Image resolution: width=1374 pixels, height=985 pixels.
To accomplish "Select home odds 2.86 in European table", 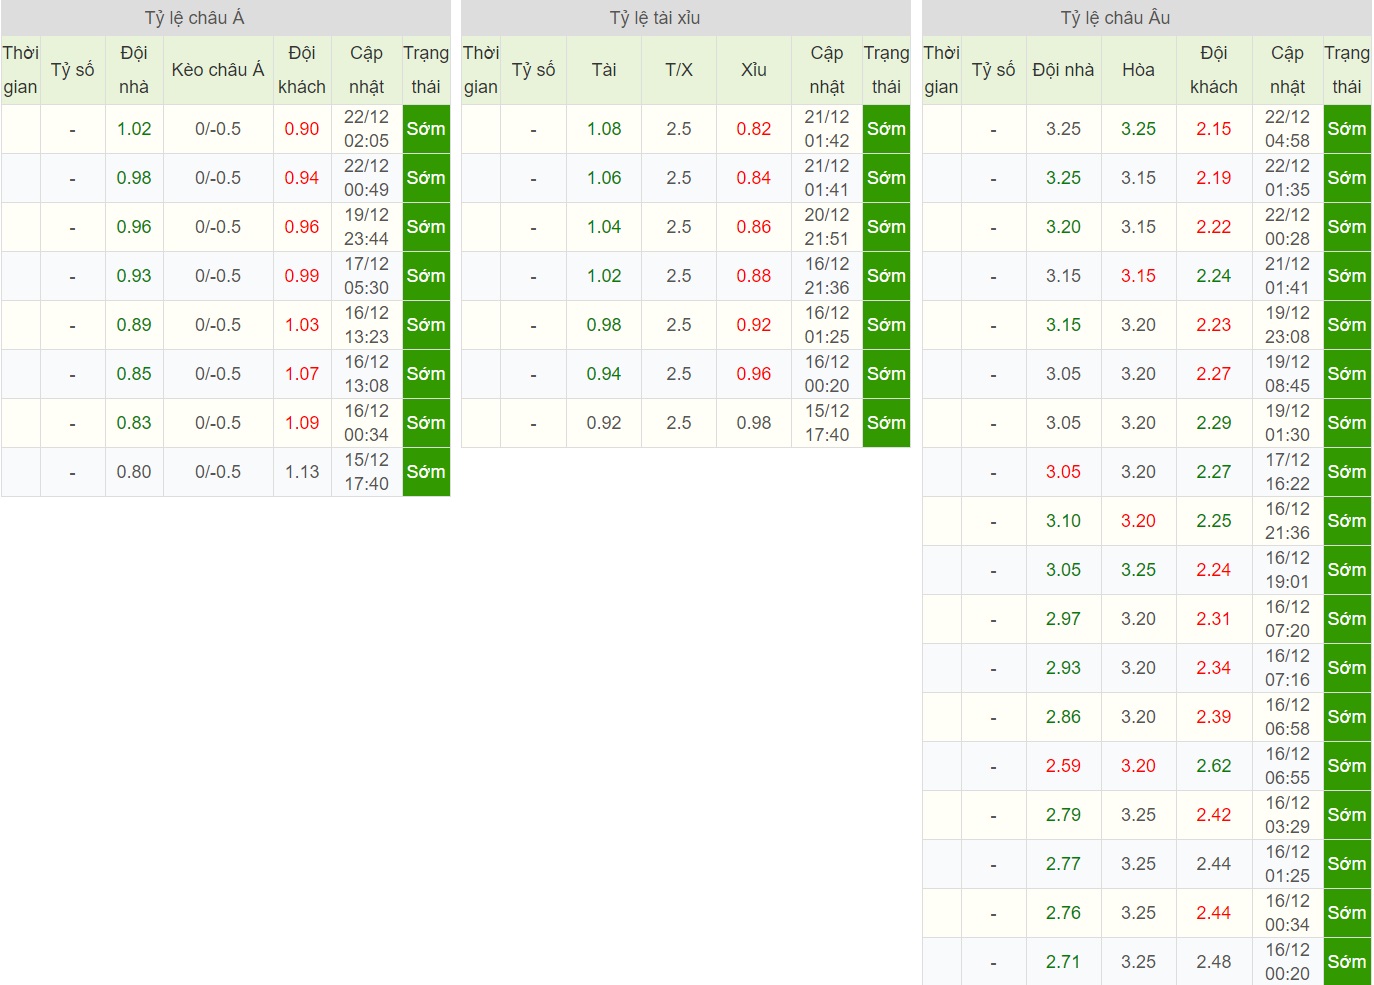I will [x=1064, y=717].
